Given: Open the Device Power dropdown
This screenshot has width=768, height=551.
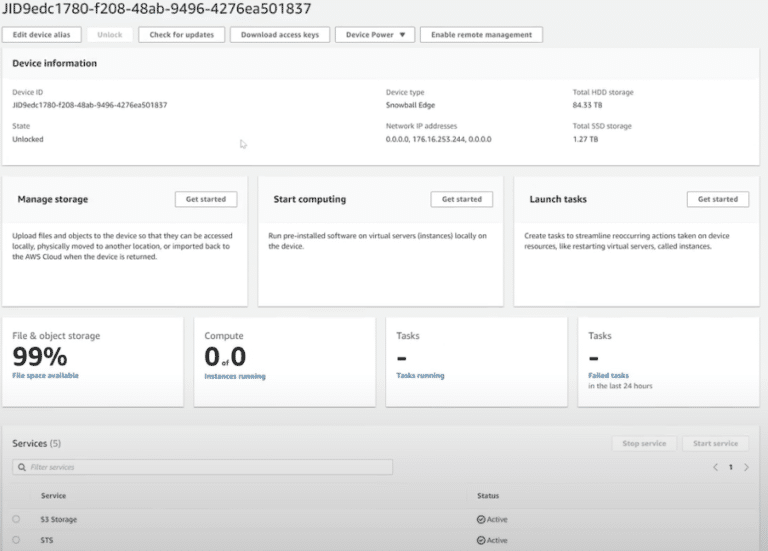Looking at the screenshot, I should 375,35.
